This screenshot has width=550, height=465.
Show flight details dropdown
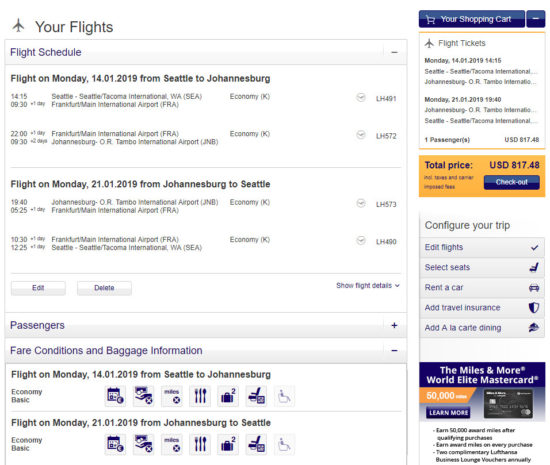click(x=368, y=285)
